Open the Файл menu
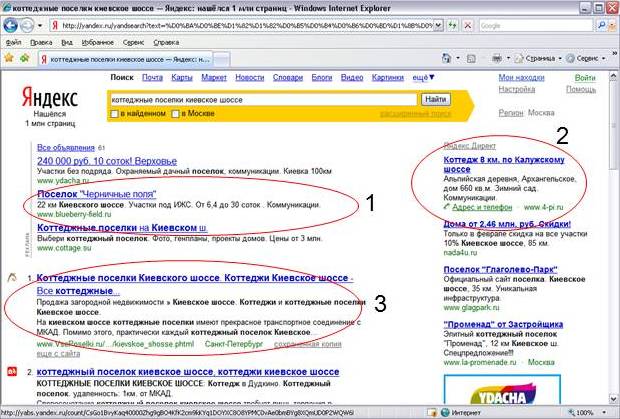 click(13, 42)
